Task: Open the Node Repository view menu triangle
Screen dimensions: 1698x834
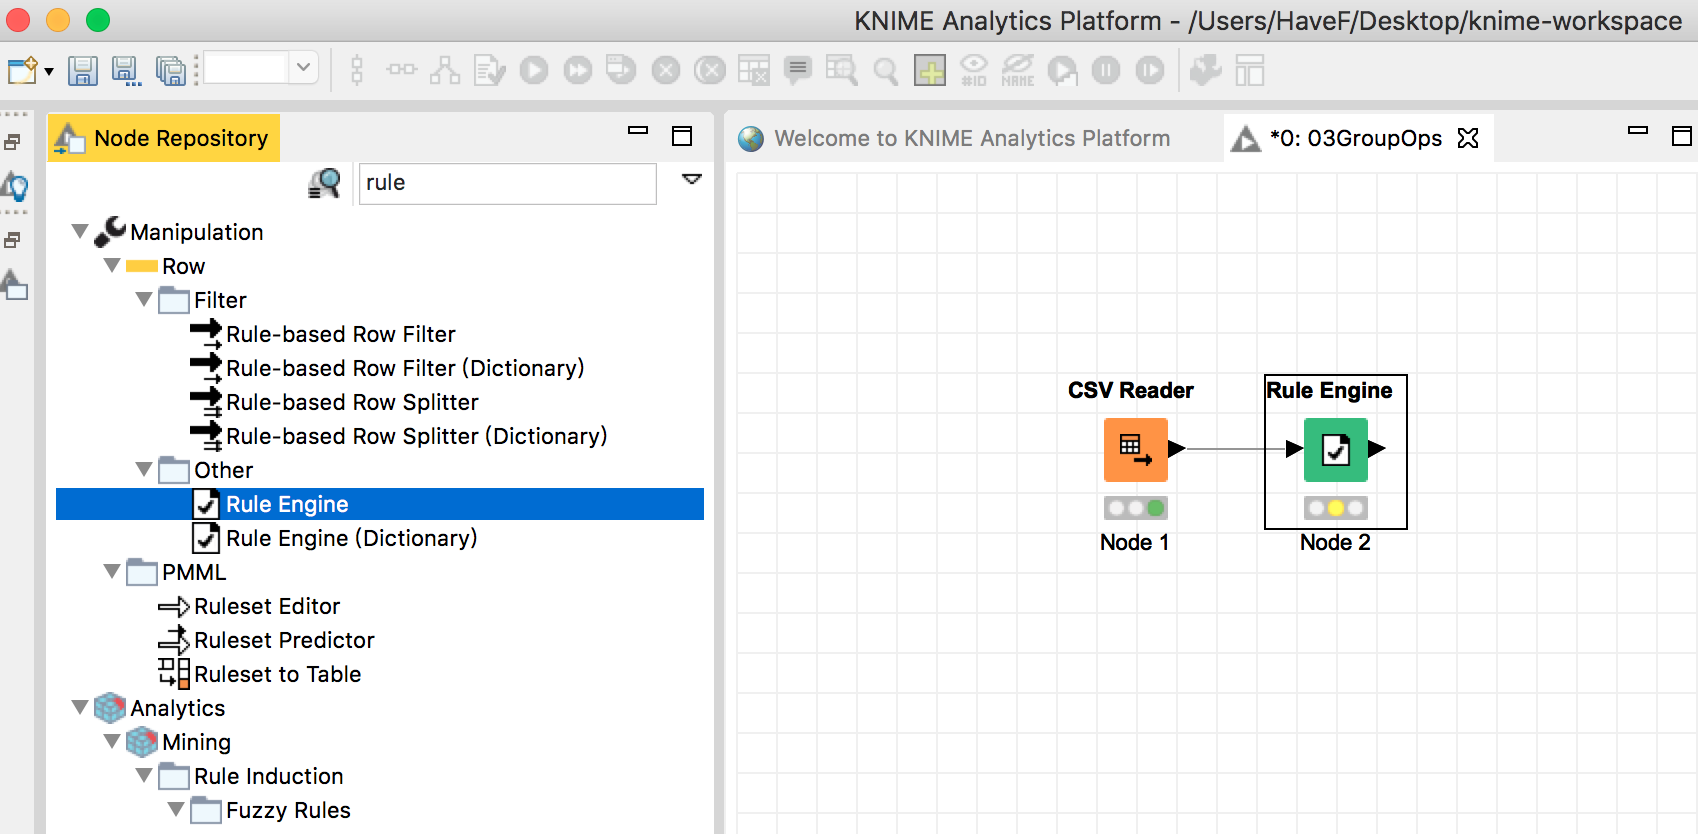Action: pyautogui.click(x=692, y=179)
